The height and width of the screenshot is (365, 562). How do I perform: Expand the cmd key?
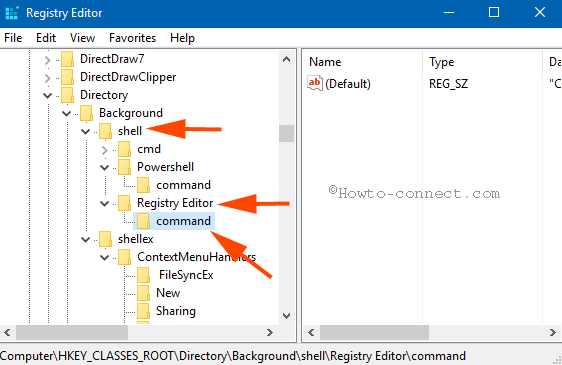[104, 150]
